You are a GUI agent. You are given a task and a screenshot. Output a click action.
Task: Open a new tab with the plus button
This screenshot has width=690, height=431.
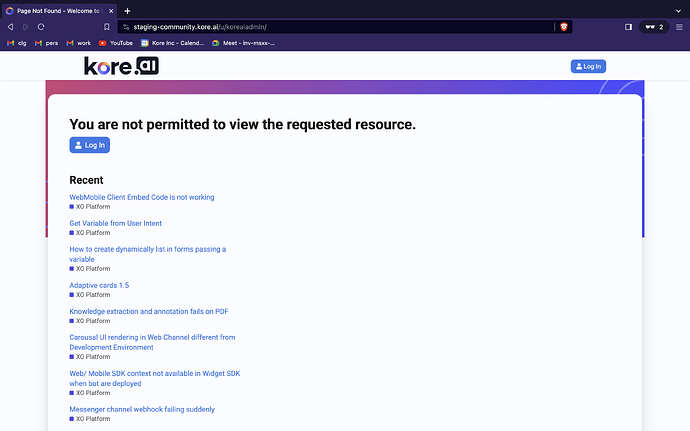pyautogui.click(x=127, y=11)
